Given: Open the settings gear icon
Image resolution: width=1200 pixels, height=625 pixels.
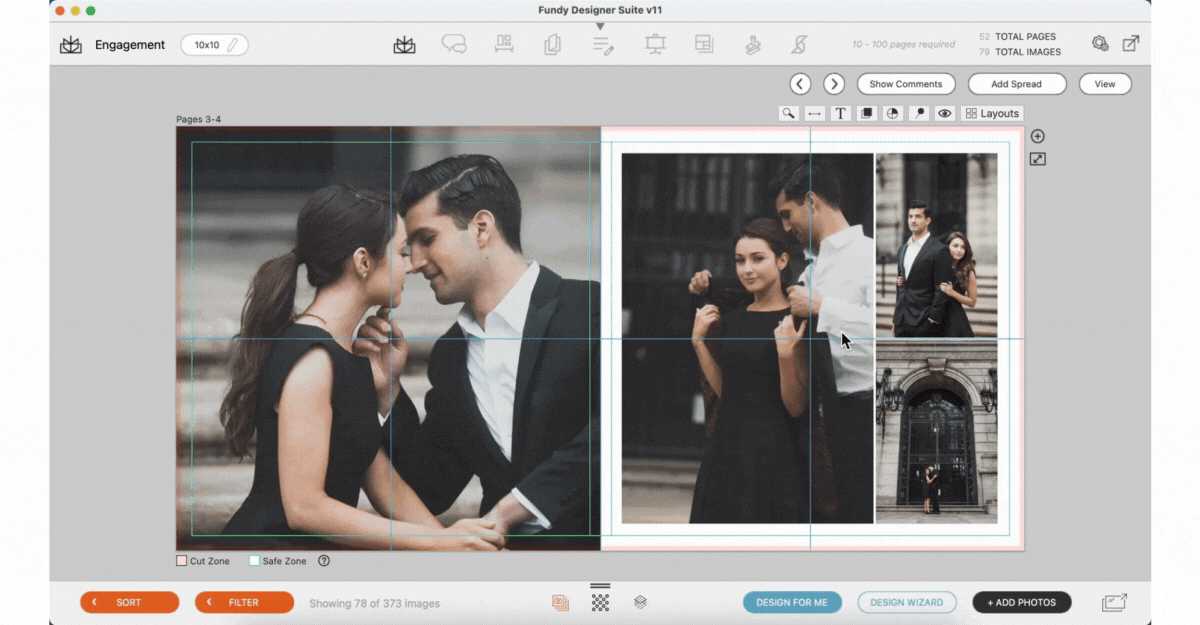Looking at the screenshot, I should point(1100,44).
